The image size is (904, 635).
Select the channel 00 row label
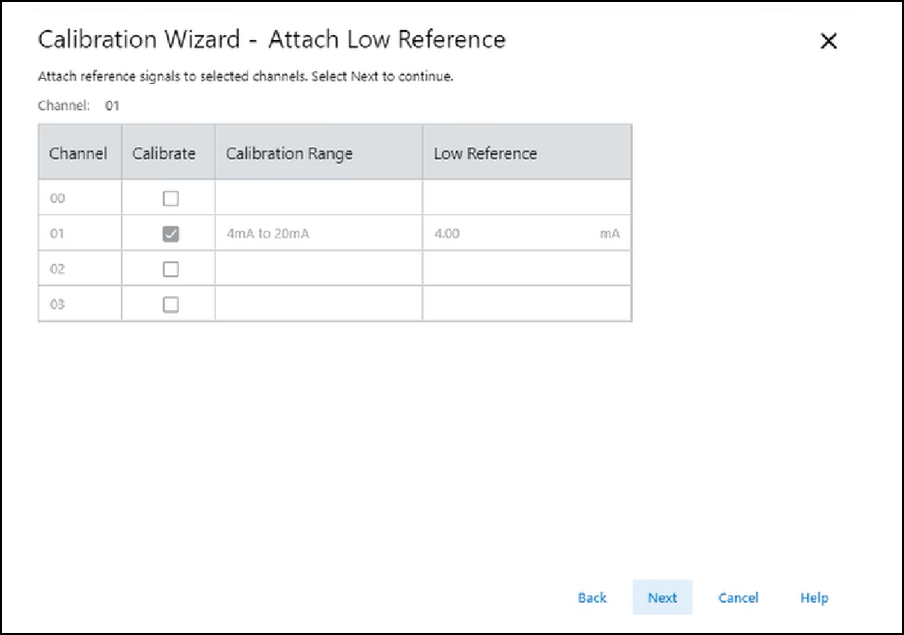[x=58, y=198]
